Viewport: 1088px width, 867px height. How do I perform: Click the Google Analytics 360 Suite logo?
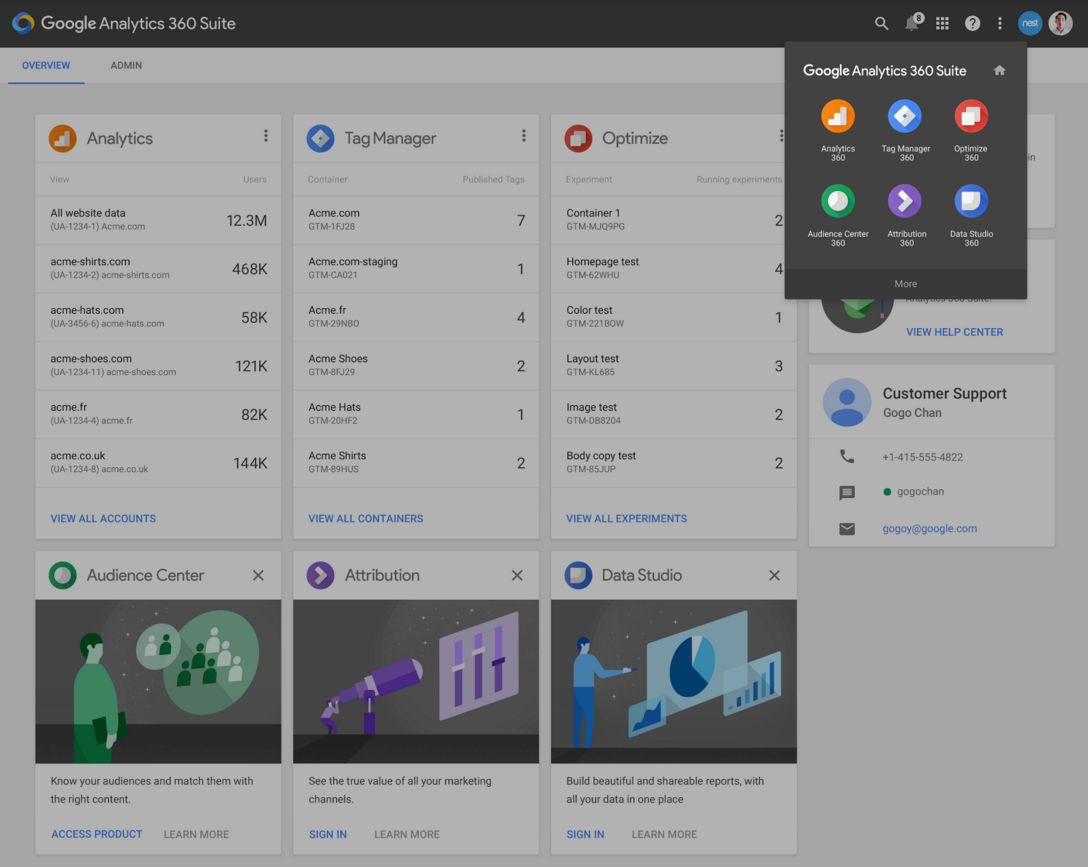coord(124,23)
